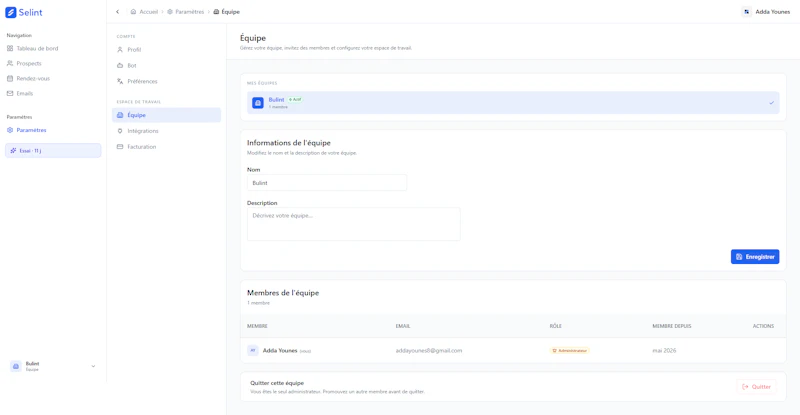This screenshot has height=415, width=800.
Task: Click Adda Younes name in members table
Action: (280, 351)
